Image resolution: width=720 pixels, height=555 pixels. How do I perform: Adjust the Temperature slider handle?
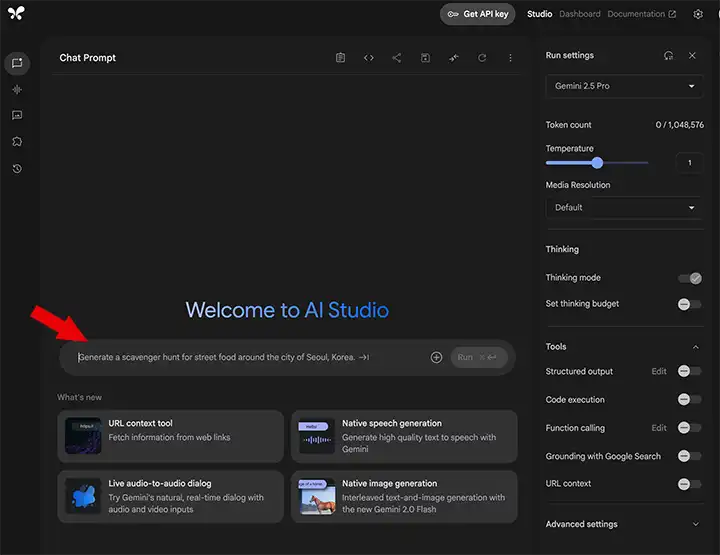point(597,163)
